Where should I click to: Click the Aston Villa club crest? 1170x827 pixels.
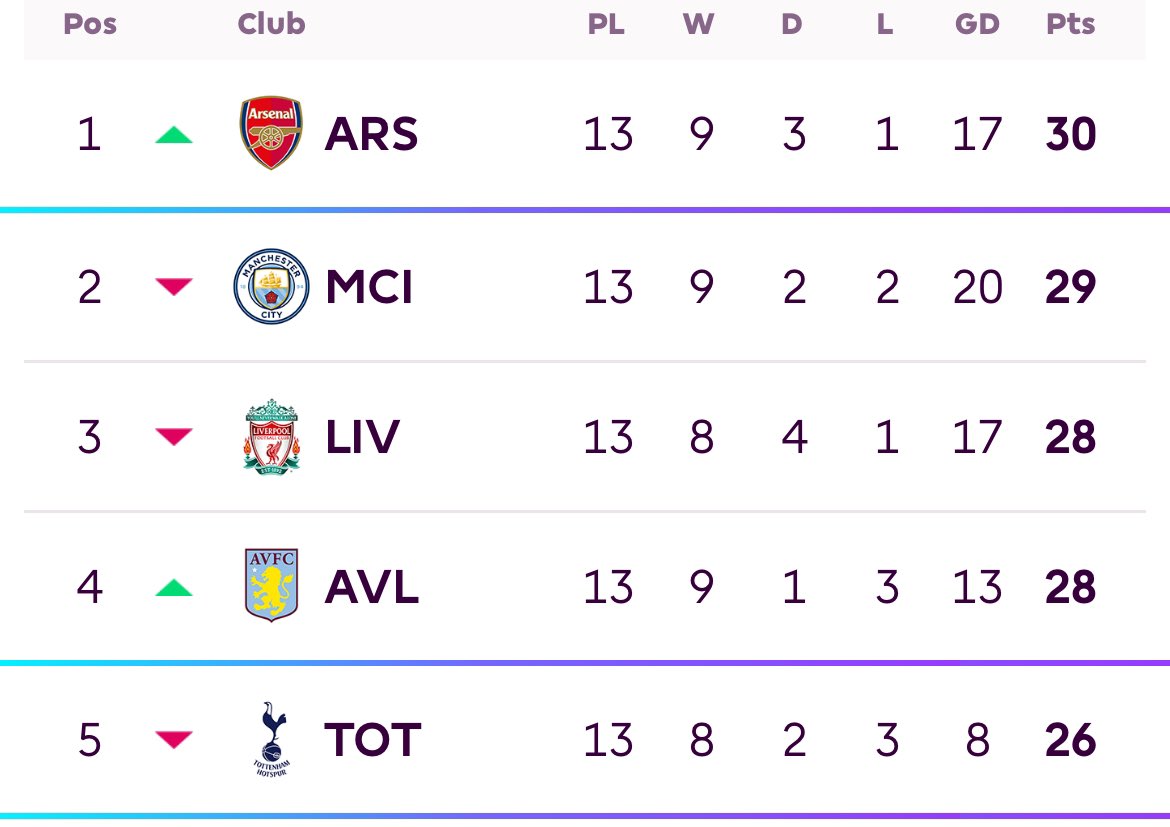[272, 585]
